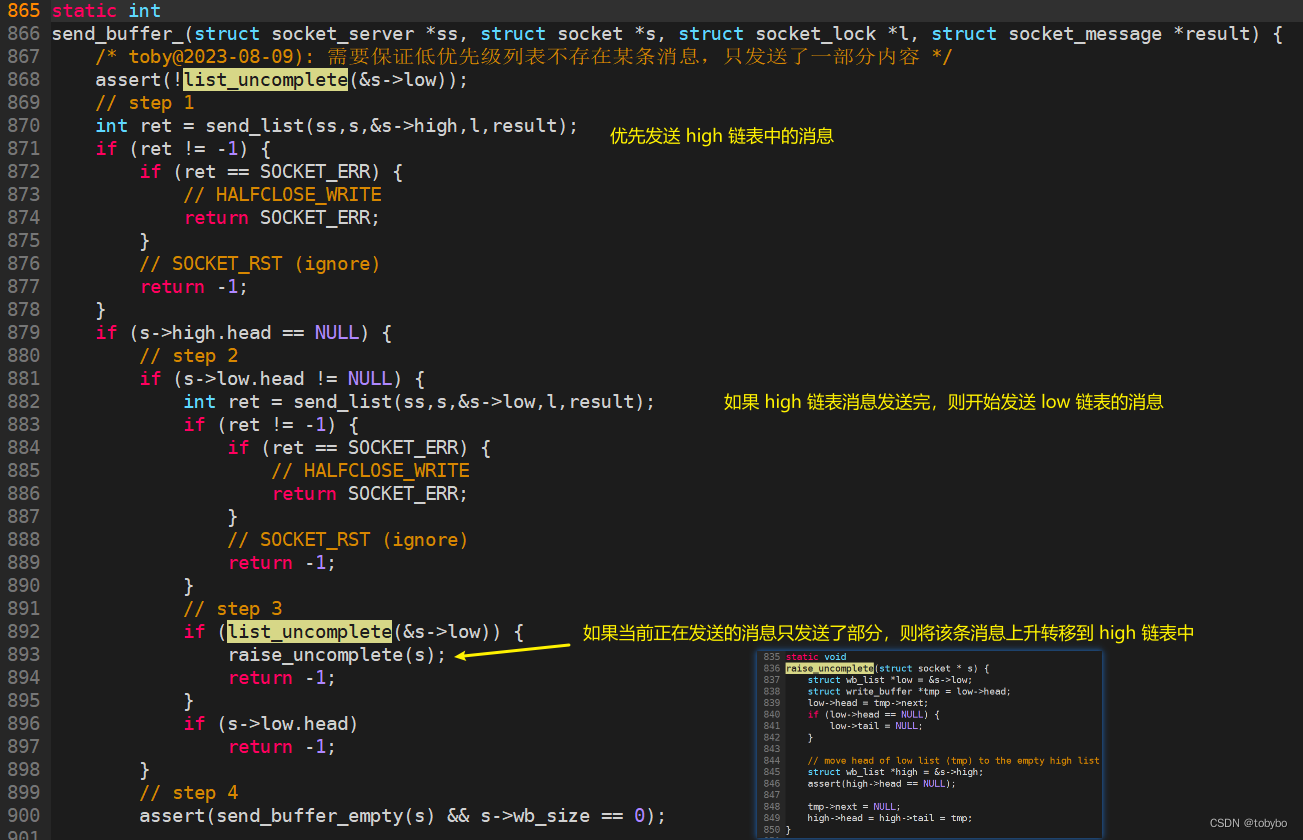Click 'struct socket_message *result' parameter

pyautogui.click(x=1092, y=34)
